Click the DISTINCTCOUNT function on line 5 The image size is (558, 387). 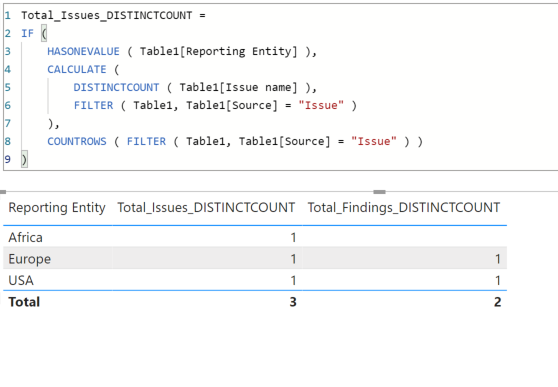(x=116, y=87)
